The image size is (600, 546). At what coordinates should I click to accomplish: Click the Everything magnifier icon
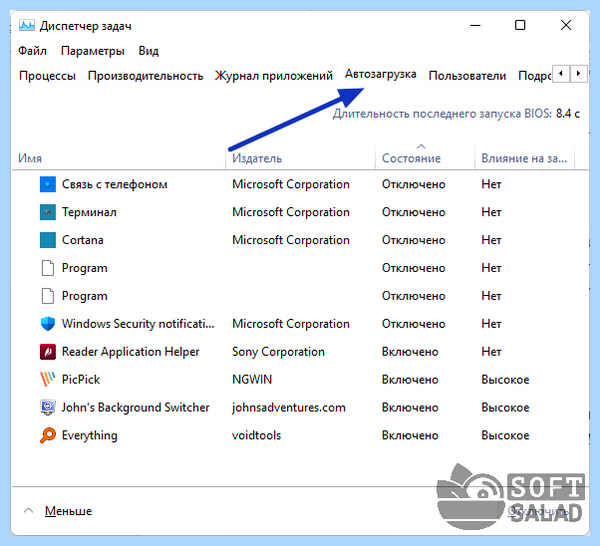[48, 435]
